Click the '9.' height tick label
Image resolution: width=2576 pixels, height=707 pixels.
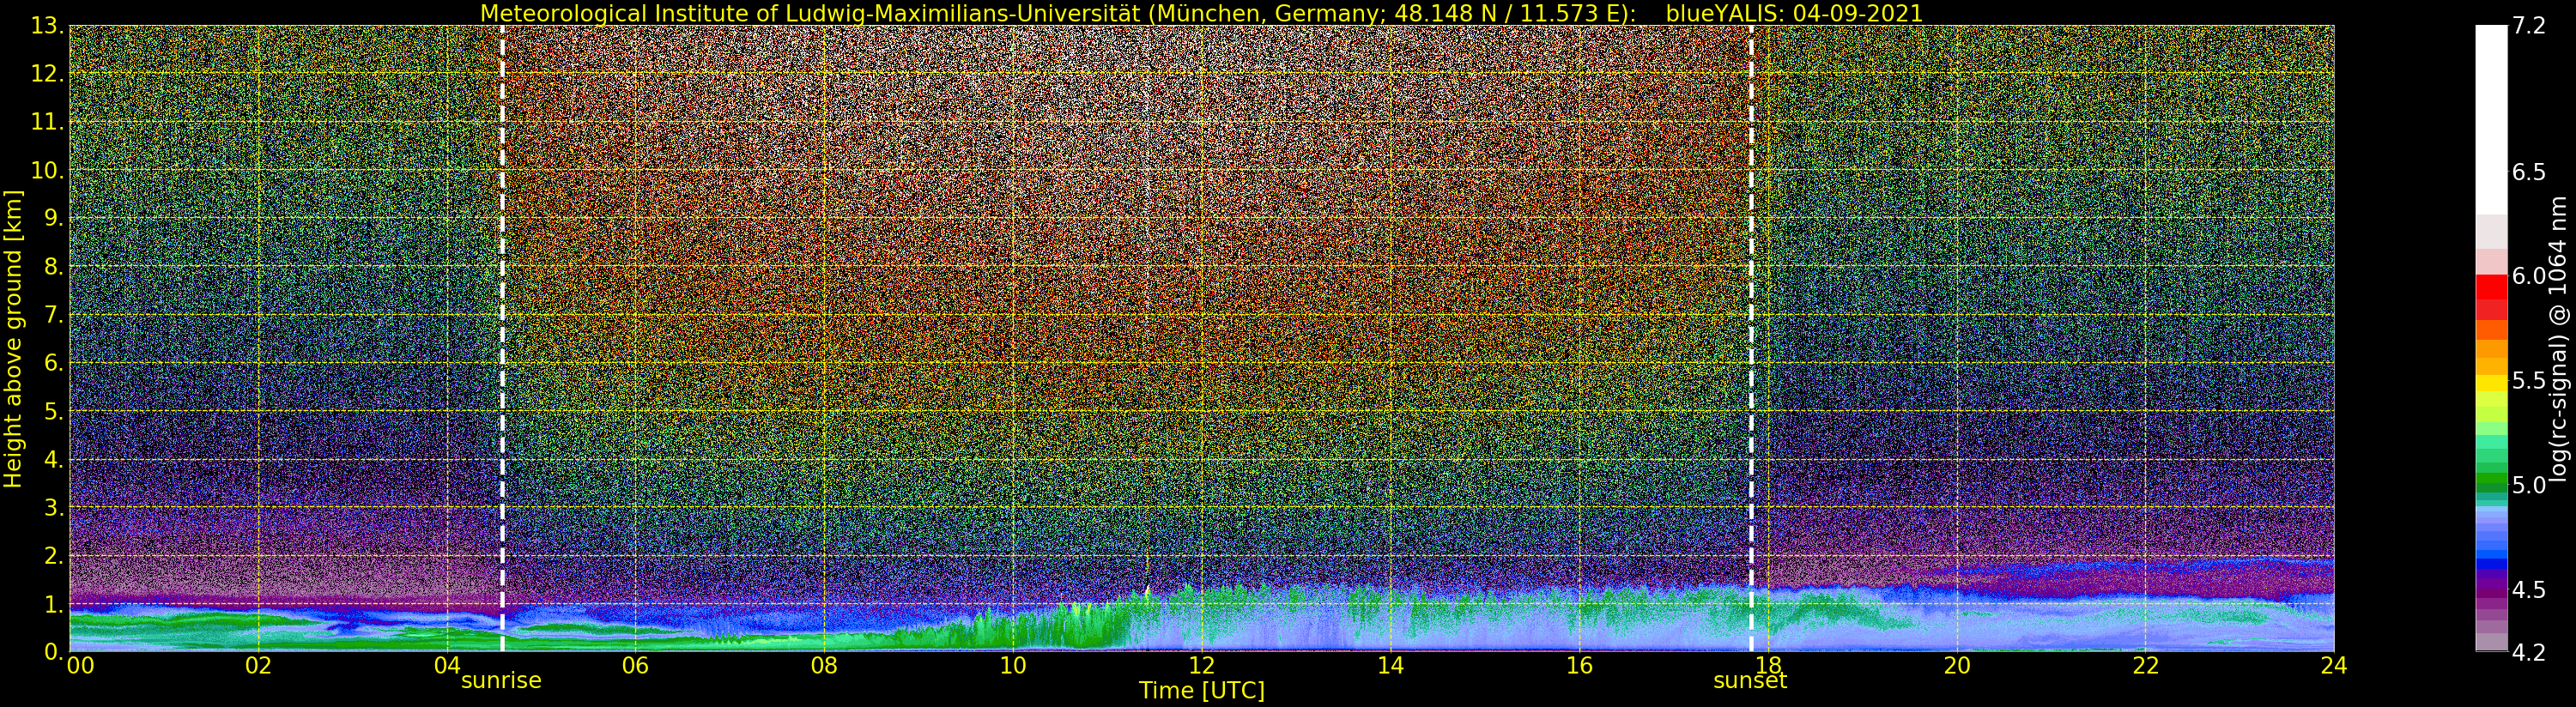coord(53,219)
